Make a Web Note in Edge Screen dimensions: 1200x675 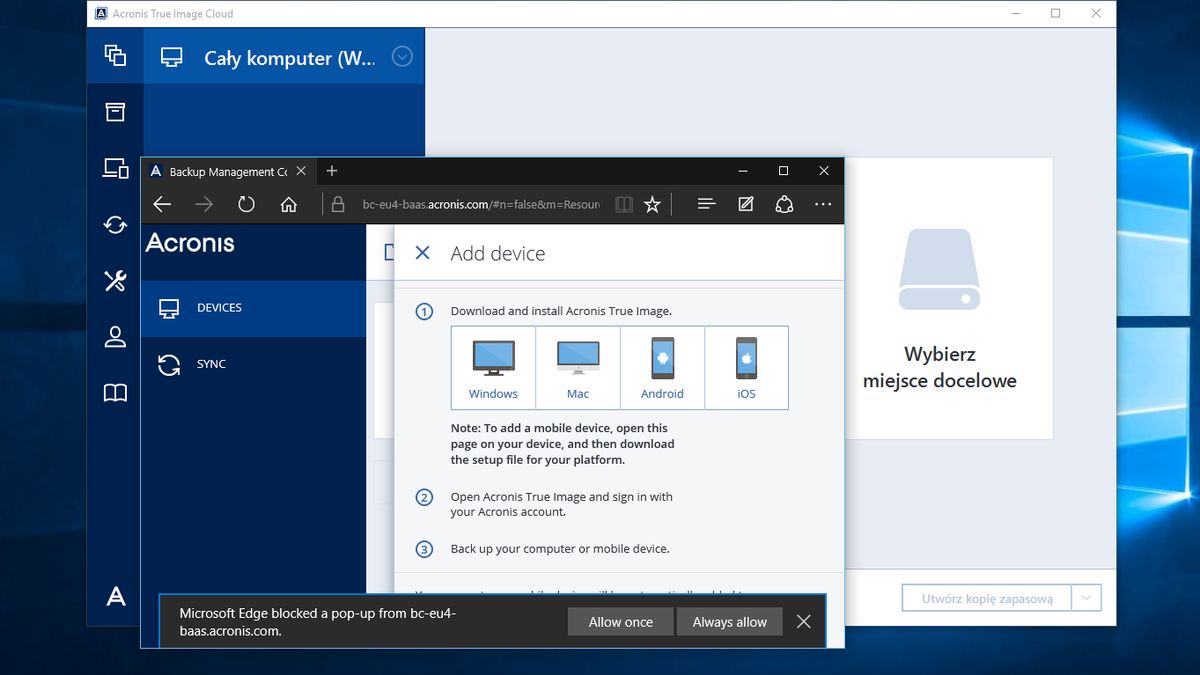coord(745,204)
